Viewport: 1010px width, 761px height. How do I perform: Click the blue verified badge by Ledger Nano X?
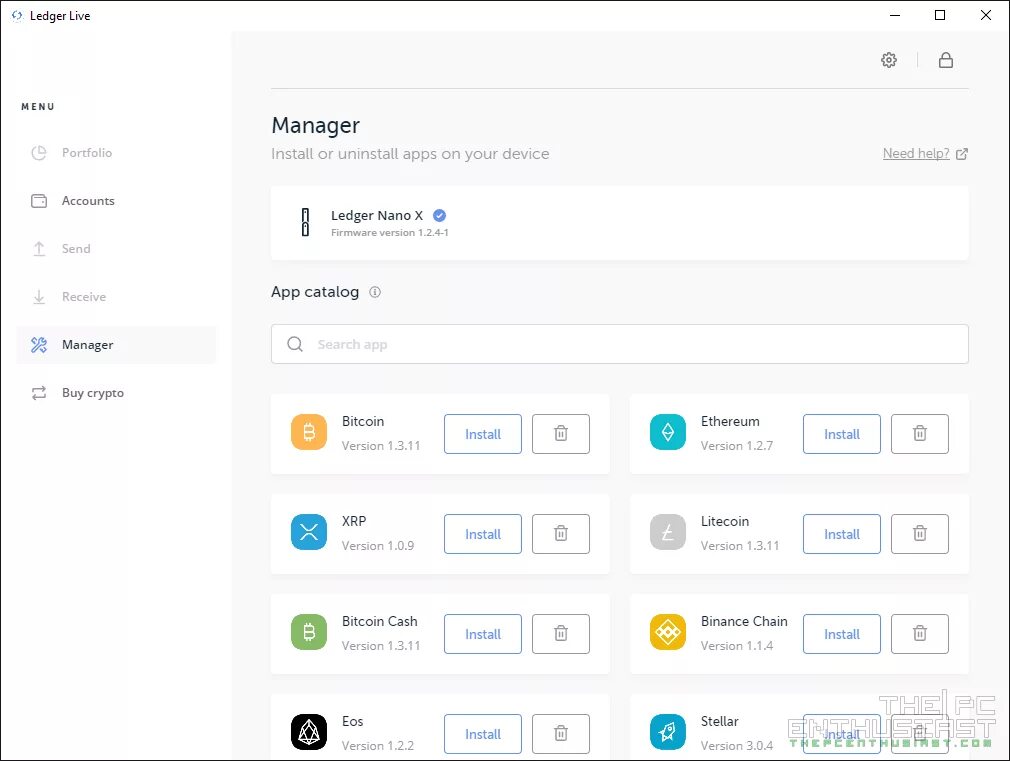(439, 215)
